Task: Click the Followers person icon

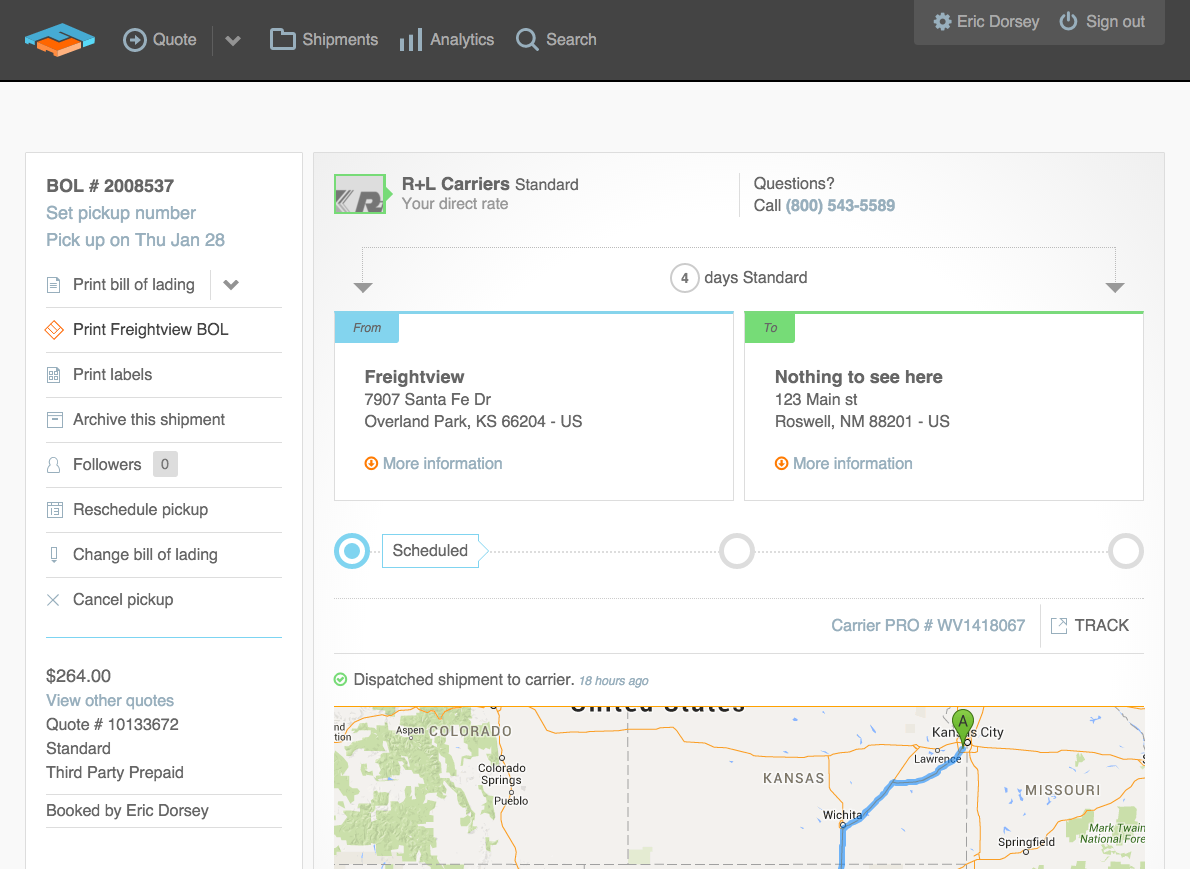Action: coord(54,465)
